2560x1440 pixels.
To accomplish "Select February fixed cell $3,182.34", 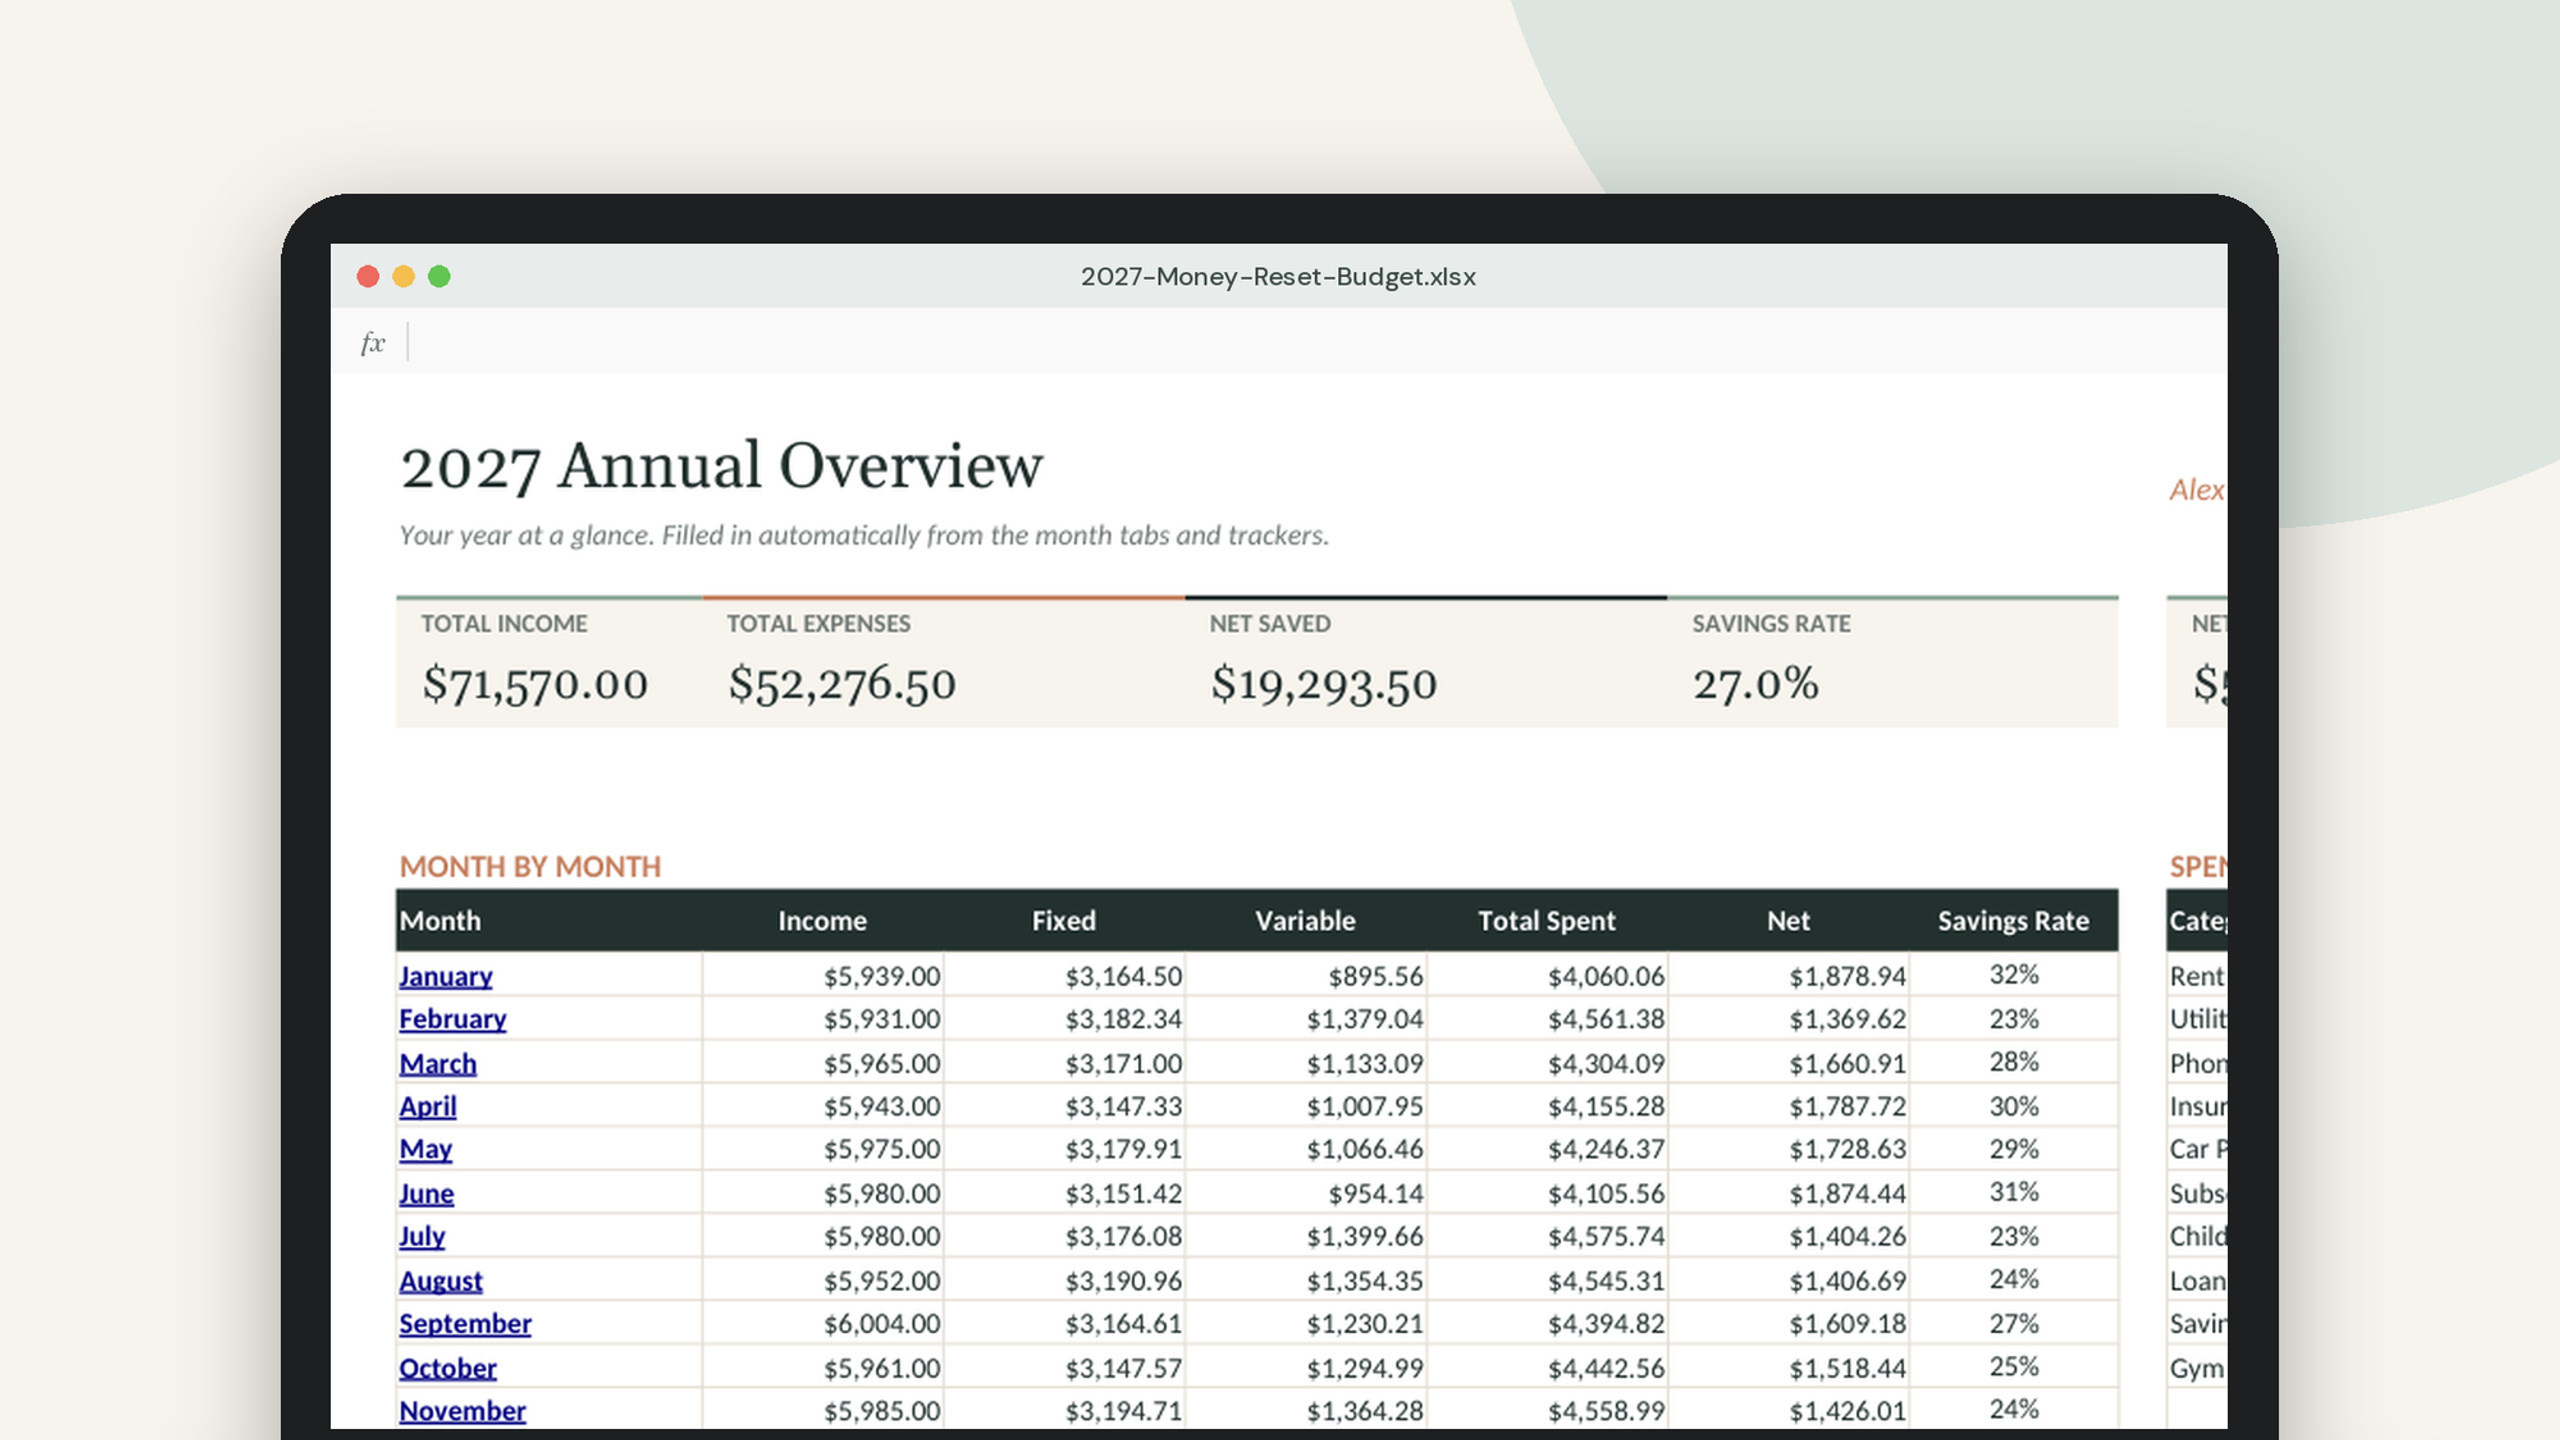I will [x=1064, y=1019].
